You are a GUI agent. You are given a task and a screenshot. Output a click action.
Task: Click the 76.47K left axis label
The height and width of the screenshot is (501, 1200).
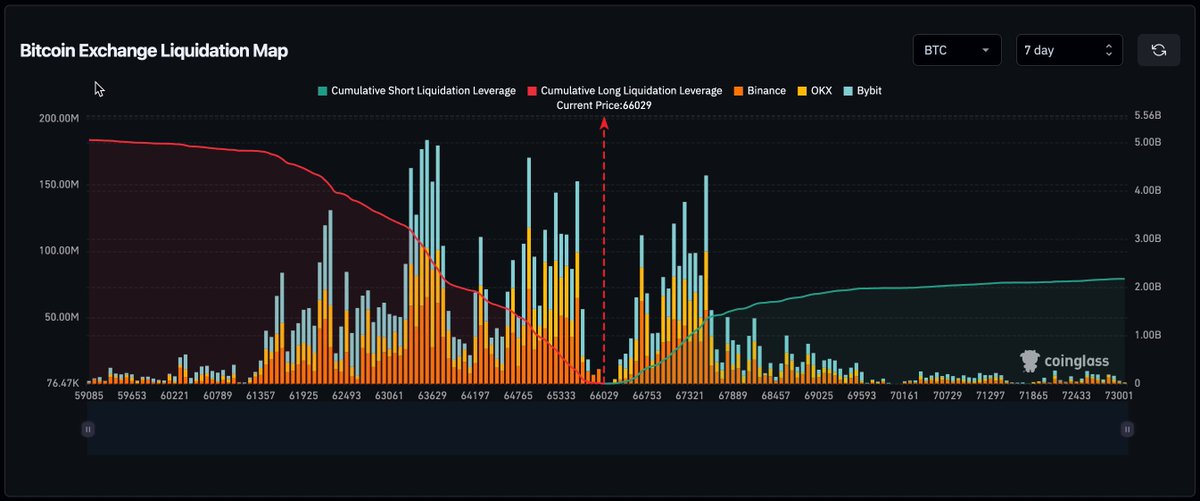coord(62,383)
